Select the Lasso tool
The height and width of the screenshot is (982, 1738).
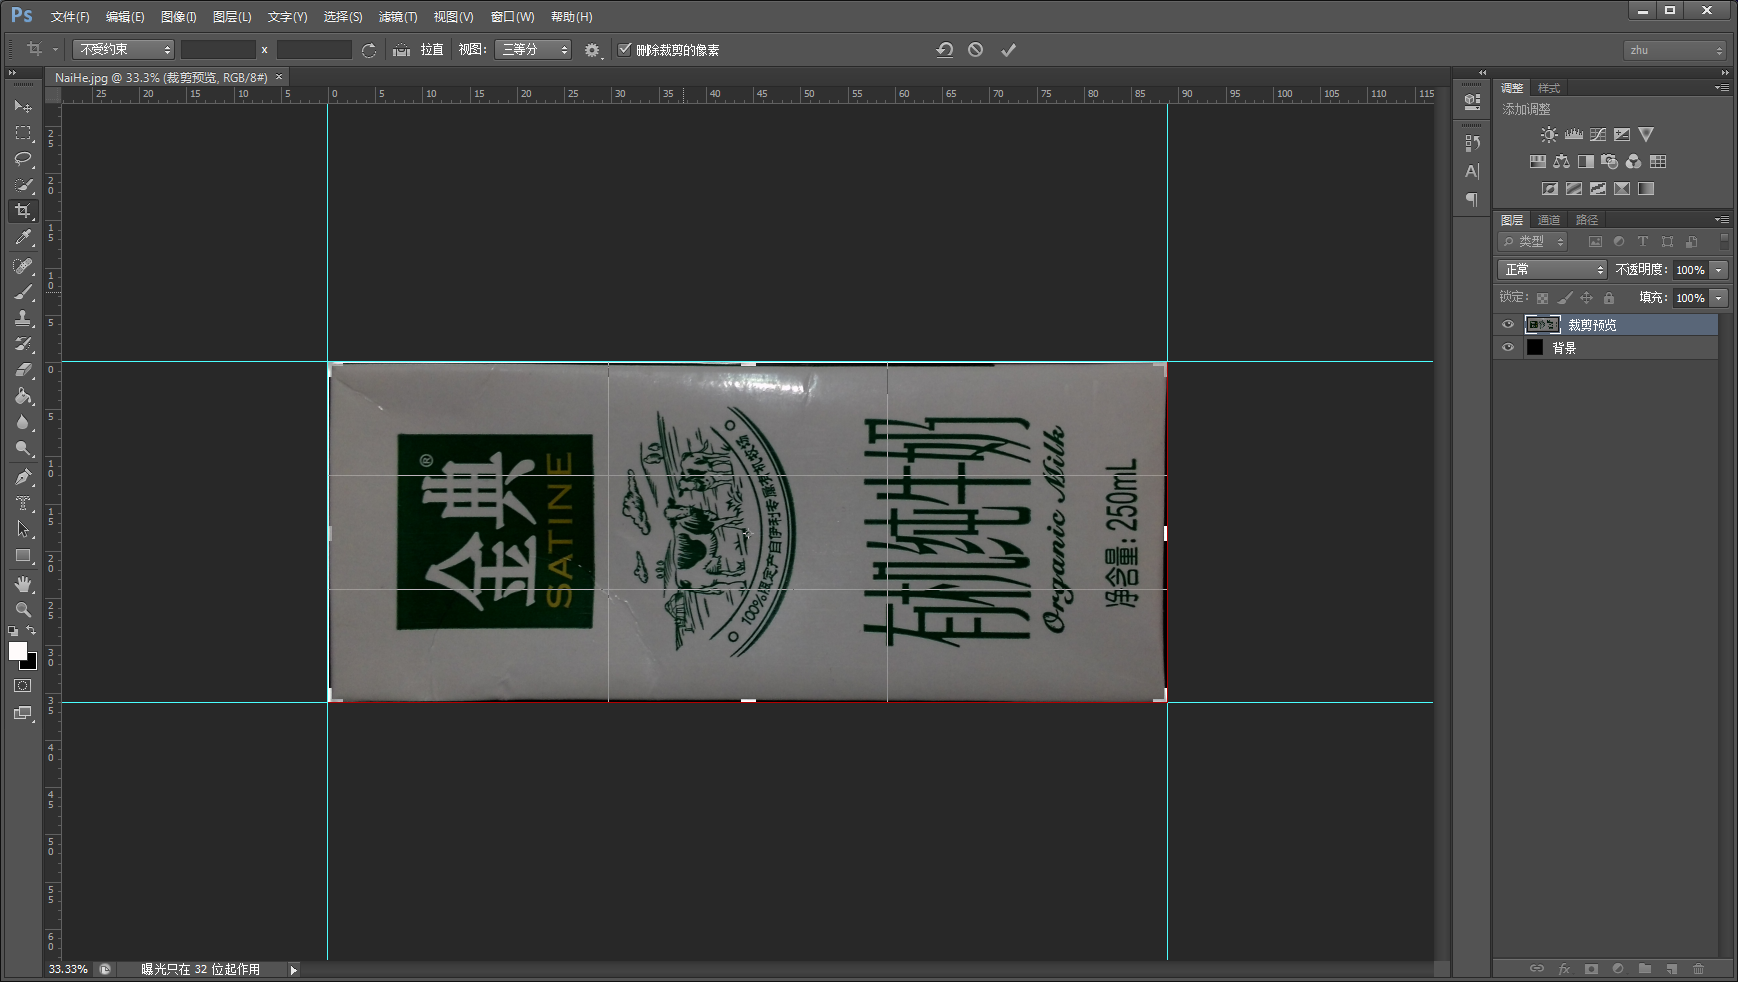point(23,158)
